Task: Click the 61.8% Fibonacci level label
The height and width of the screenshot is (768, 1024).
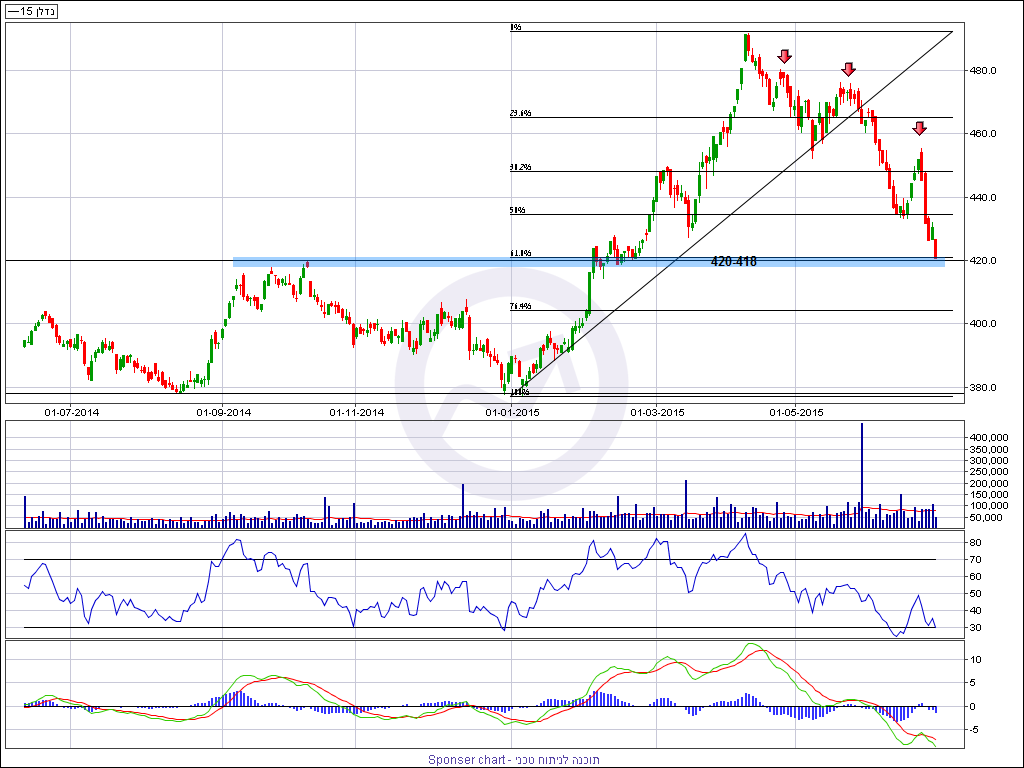Action: [520, 254]
